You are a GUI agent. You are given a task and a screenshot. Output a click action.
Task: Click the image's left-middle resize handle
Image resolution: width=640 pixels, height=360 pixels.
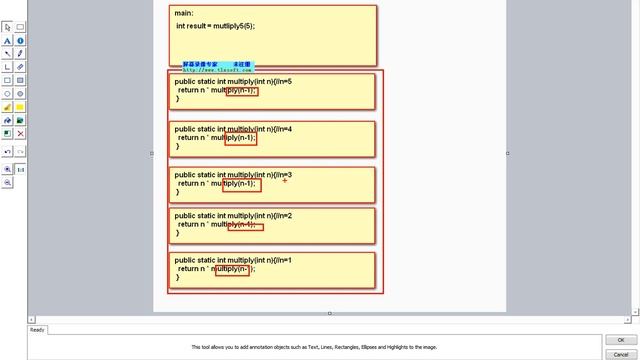pyautogui.click(x=152, y=153)
